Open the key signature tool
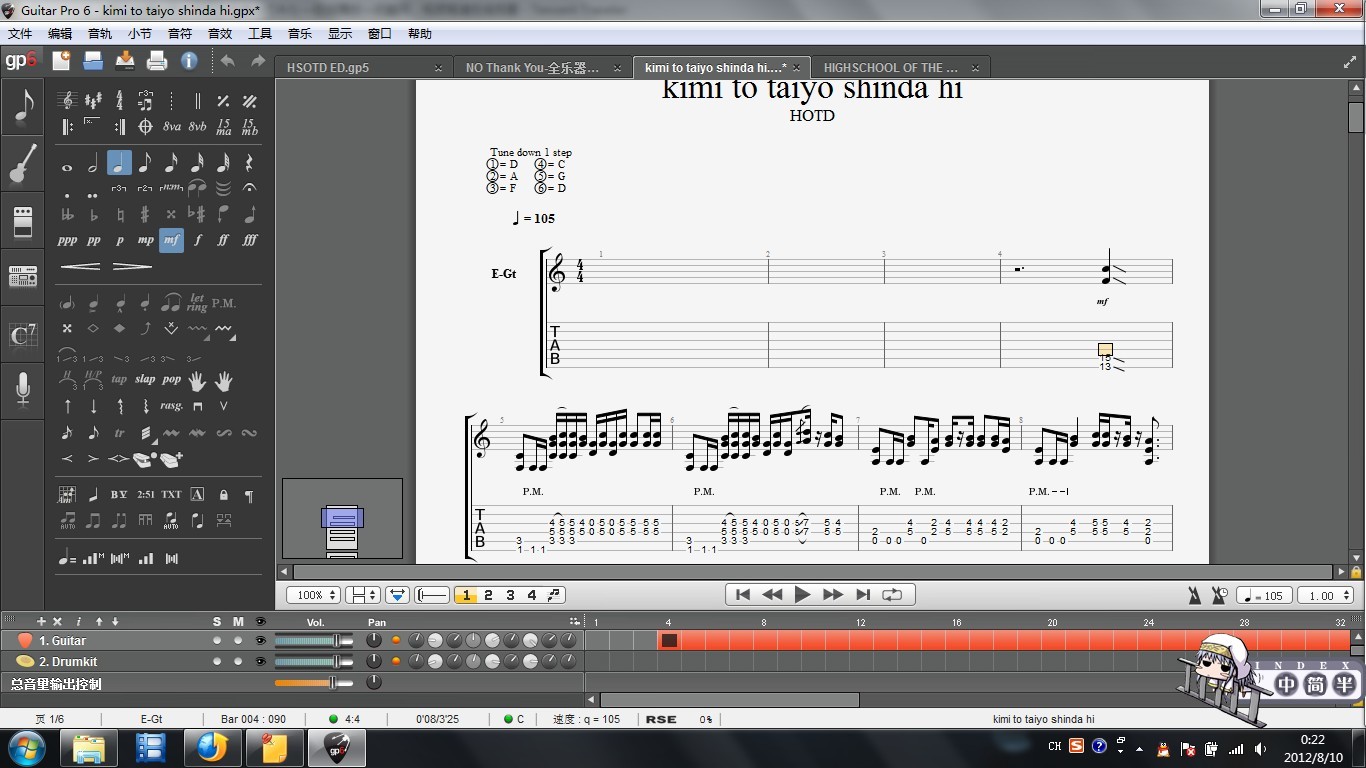Viewport: 1366px width, 768px height. (93, 101)
